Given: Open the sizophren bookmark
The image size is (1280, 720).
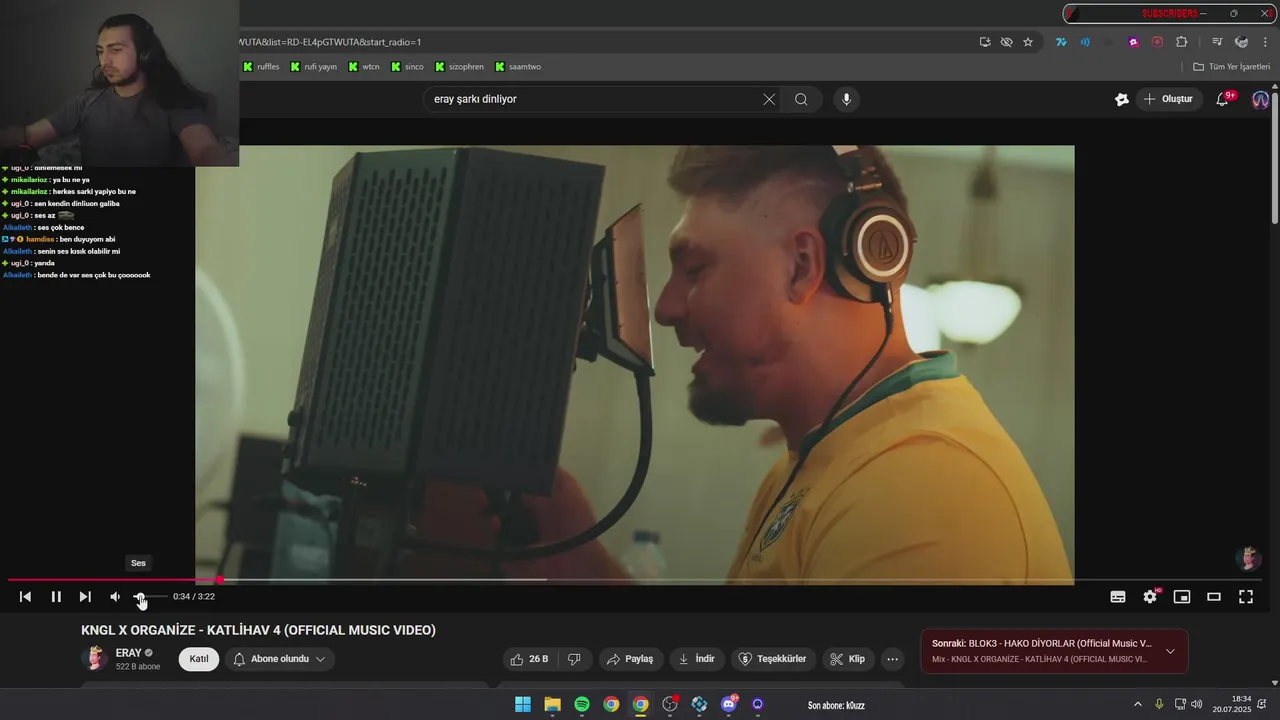Looking at the screenshot, I should (459, 67).
